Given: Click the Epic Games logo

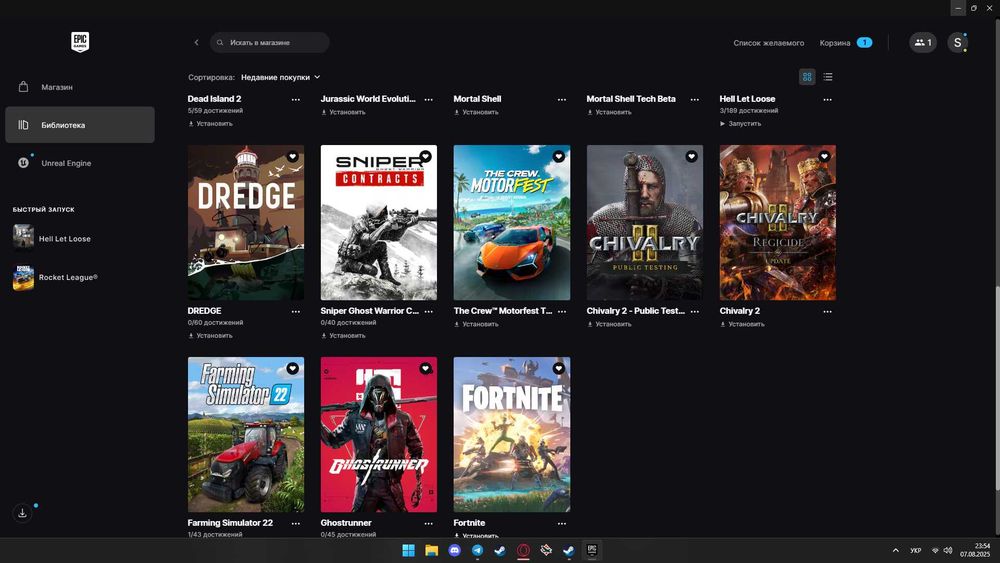Looking at the screenshot, I should point(80,42).
